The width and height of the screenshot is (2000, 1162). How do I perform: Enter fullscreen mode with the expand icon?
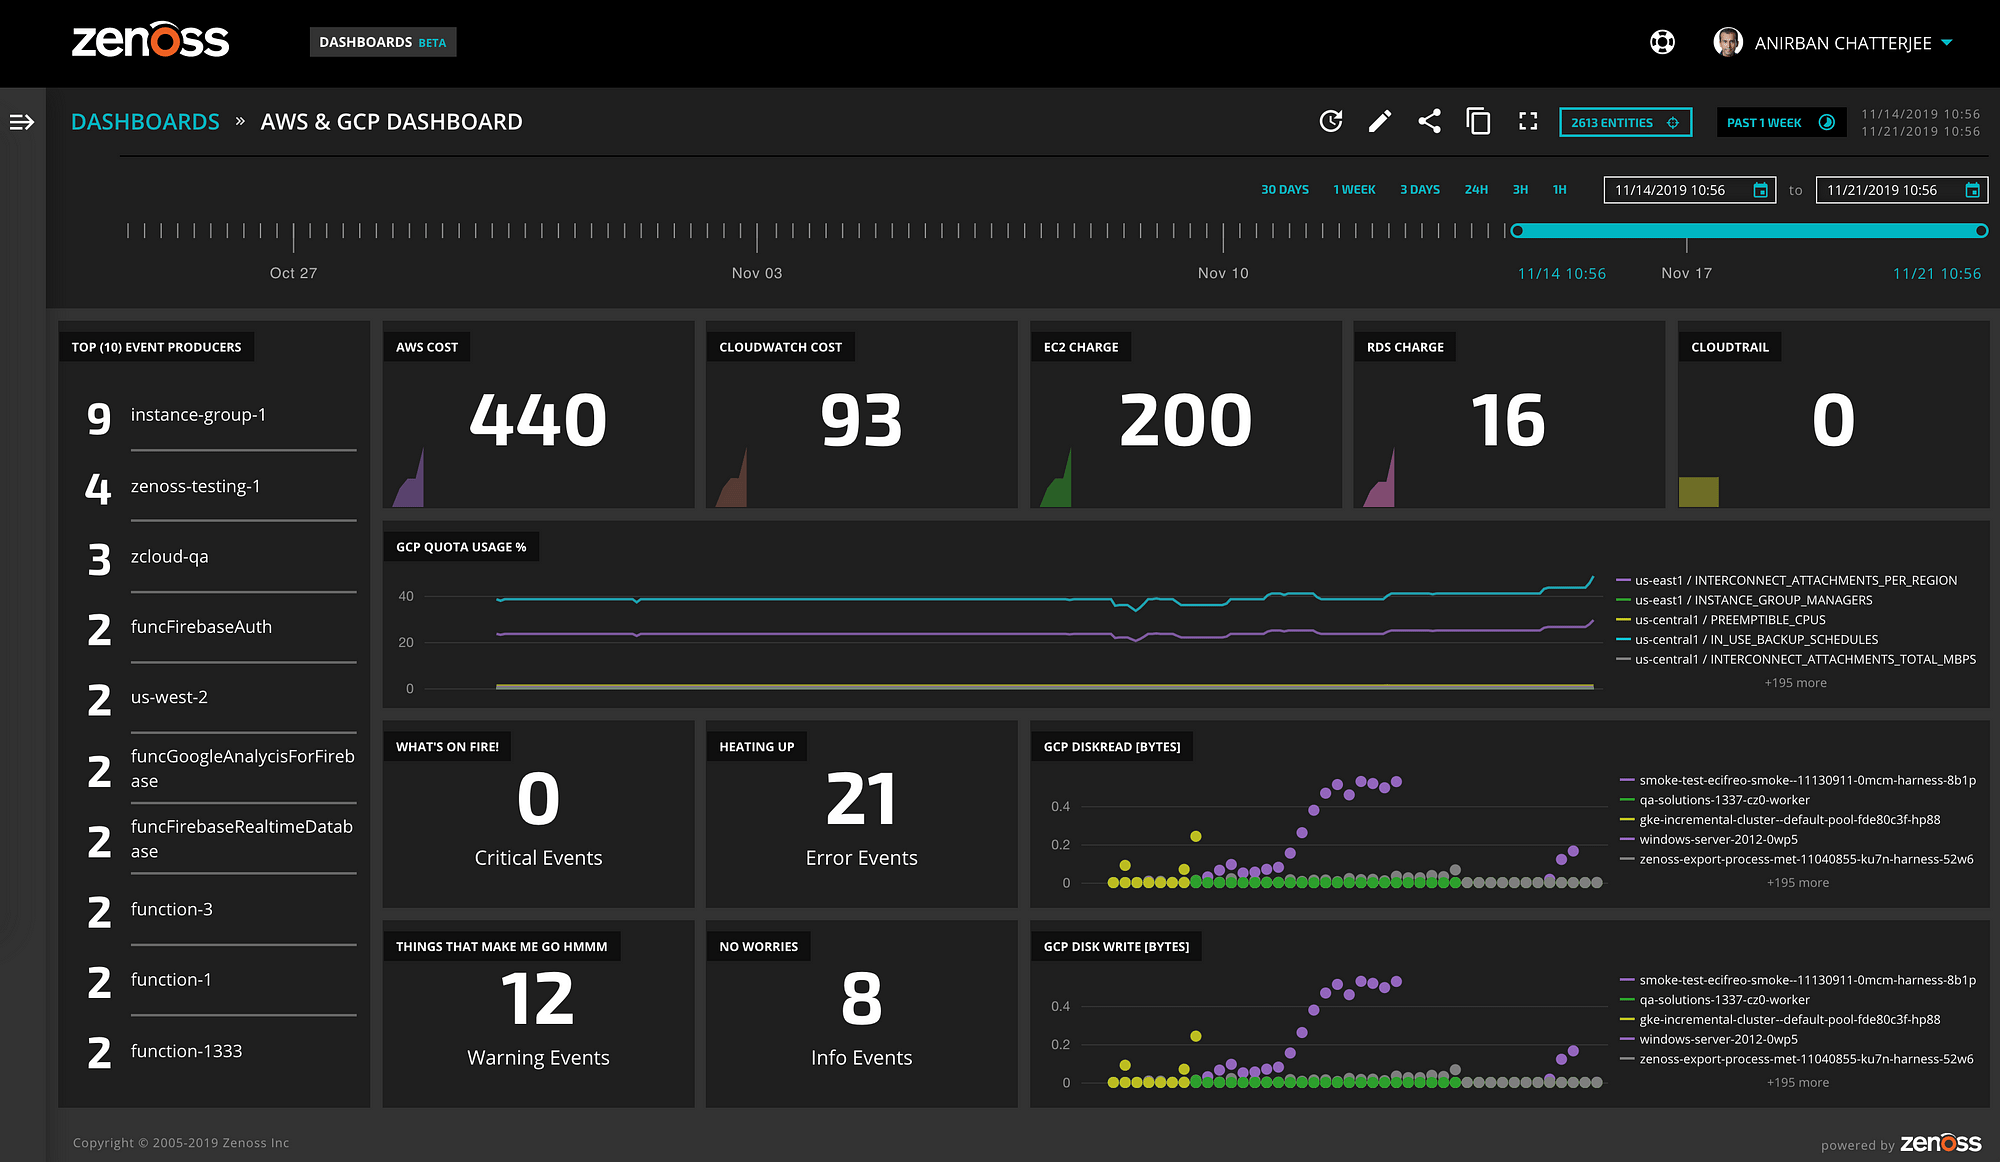(1528, 122)
